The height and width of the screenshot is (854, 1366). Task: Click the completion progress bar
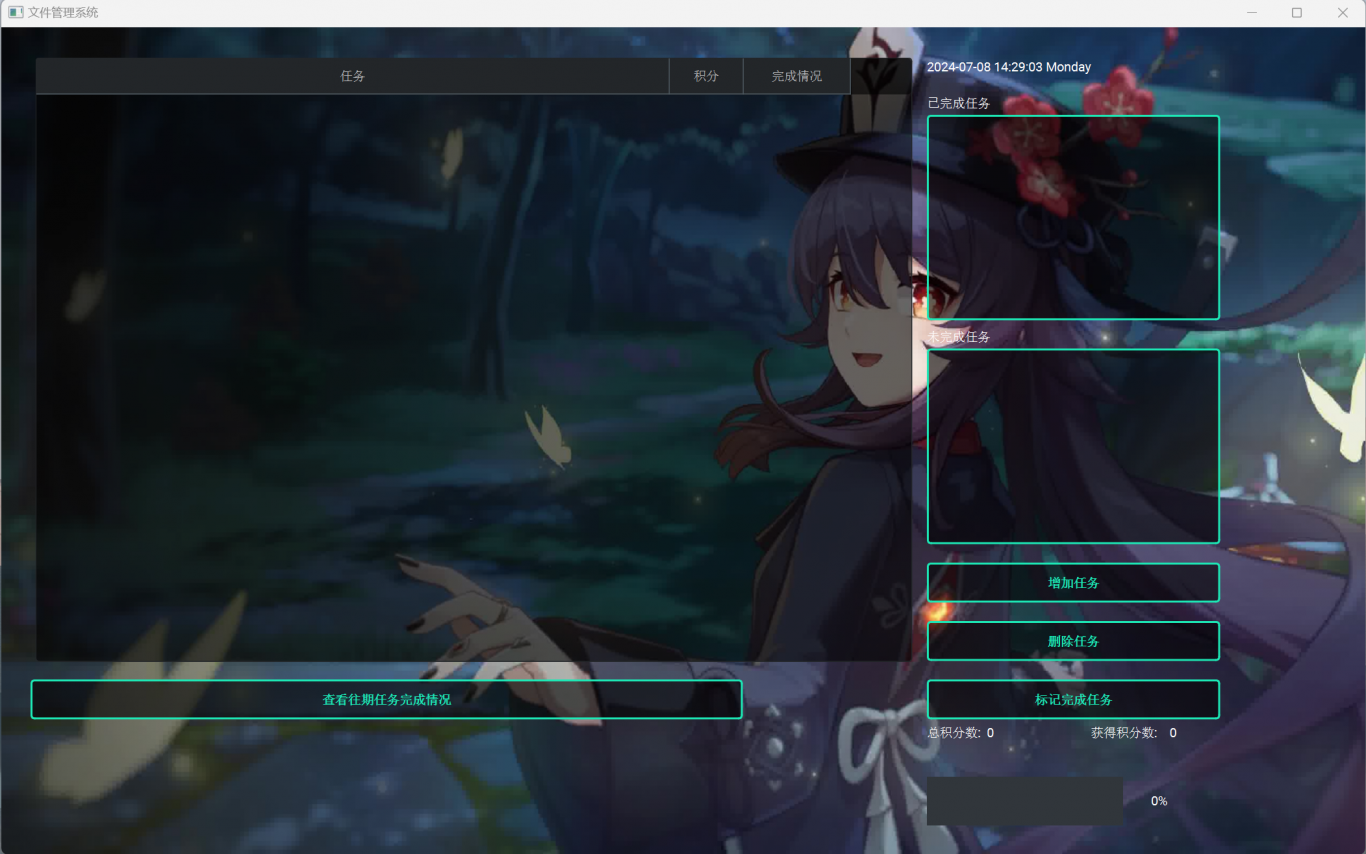point(1025,801)
